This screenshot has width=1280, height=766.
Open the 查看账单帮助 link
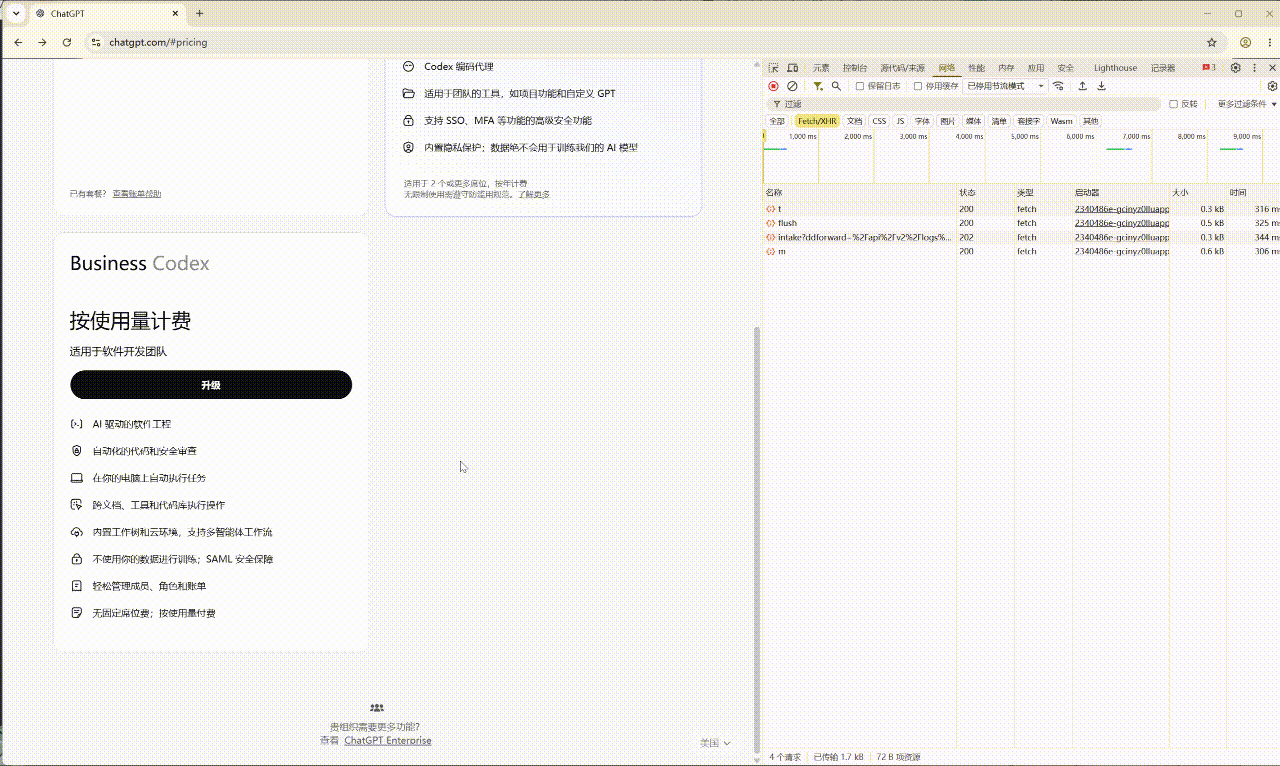tap(136, 194)
